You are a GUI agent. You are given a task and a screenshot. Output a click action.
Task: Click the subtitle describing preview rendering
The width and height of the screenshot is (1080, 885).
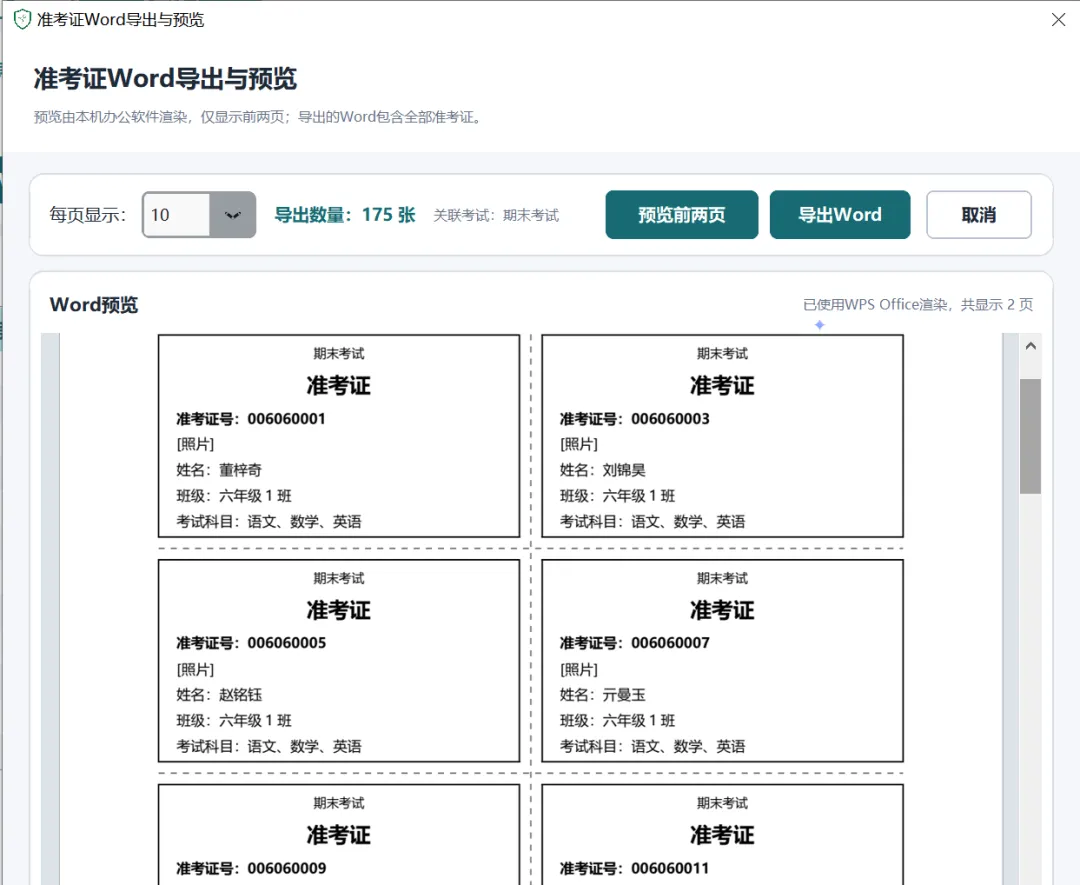click(258, 117)
